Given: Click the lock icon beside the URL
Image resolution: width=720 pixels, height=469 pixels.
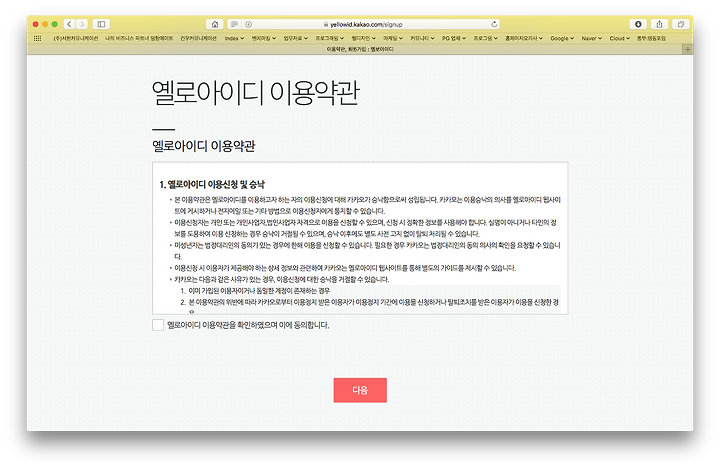Looking at the screenshot, I should click(326, 24).
